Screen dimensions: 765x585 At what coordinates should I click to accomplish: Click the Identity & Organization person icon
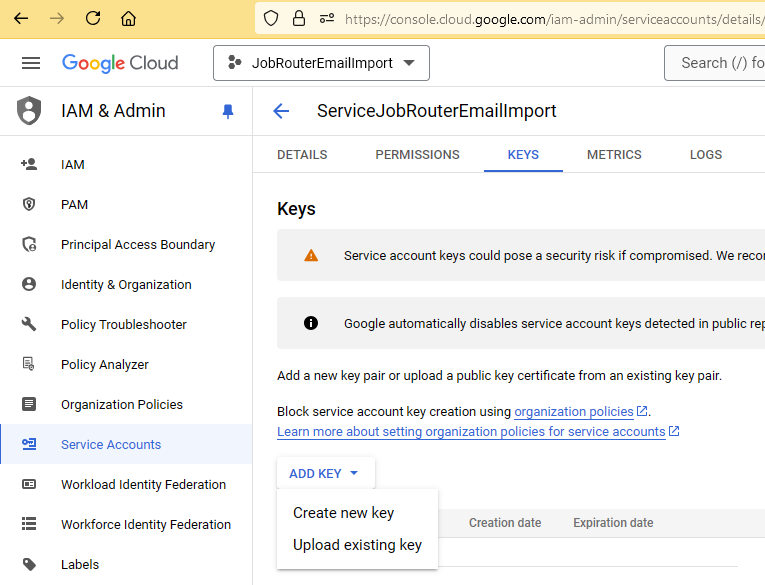pos(29,284)
